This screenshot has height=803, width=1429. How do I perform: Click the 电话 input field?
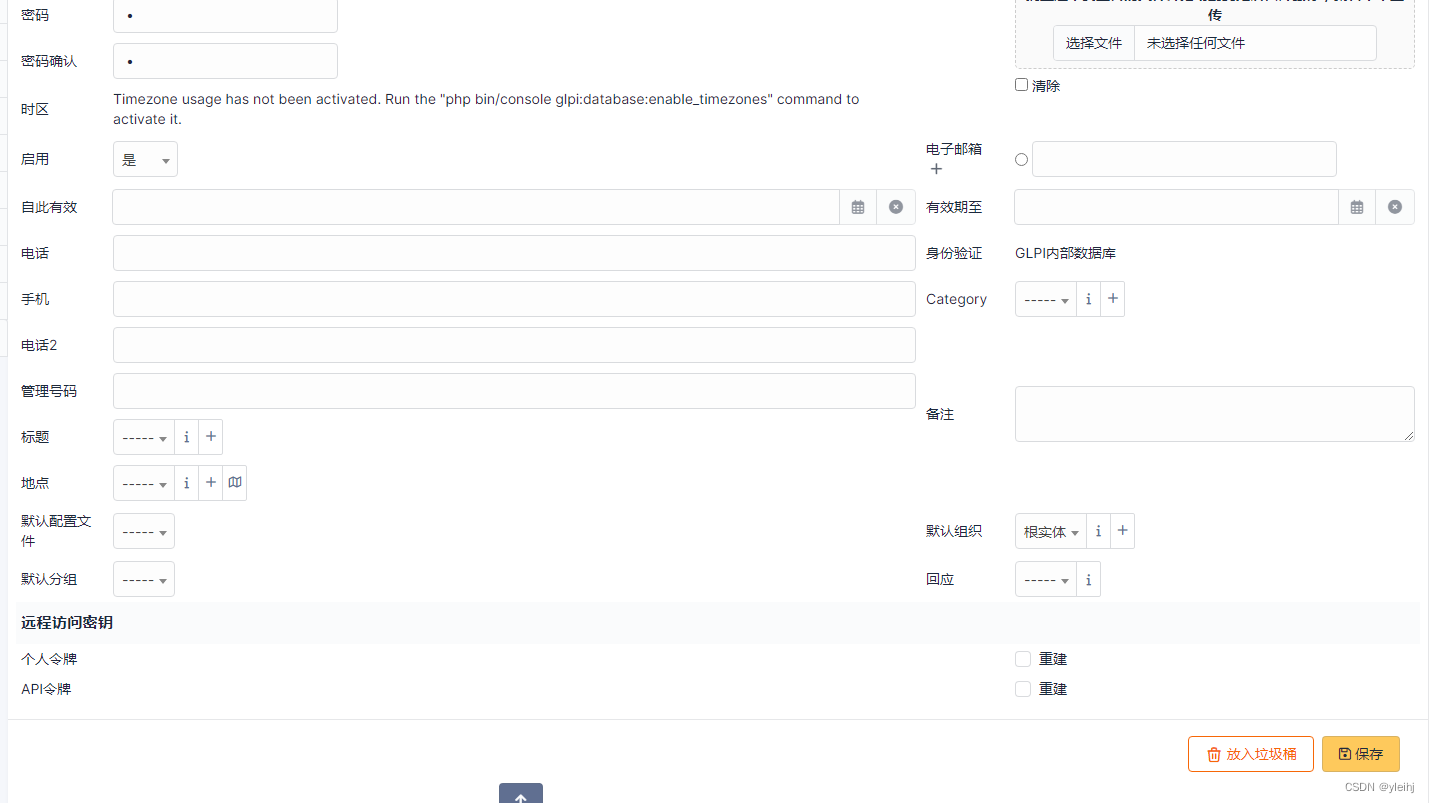[514, 253]
